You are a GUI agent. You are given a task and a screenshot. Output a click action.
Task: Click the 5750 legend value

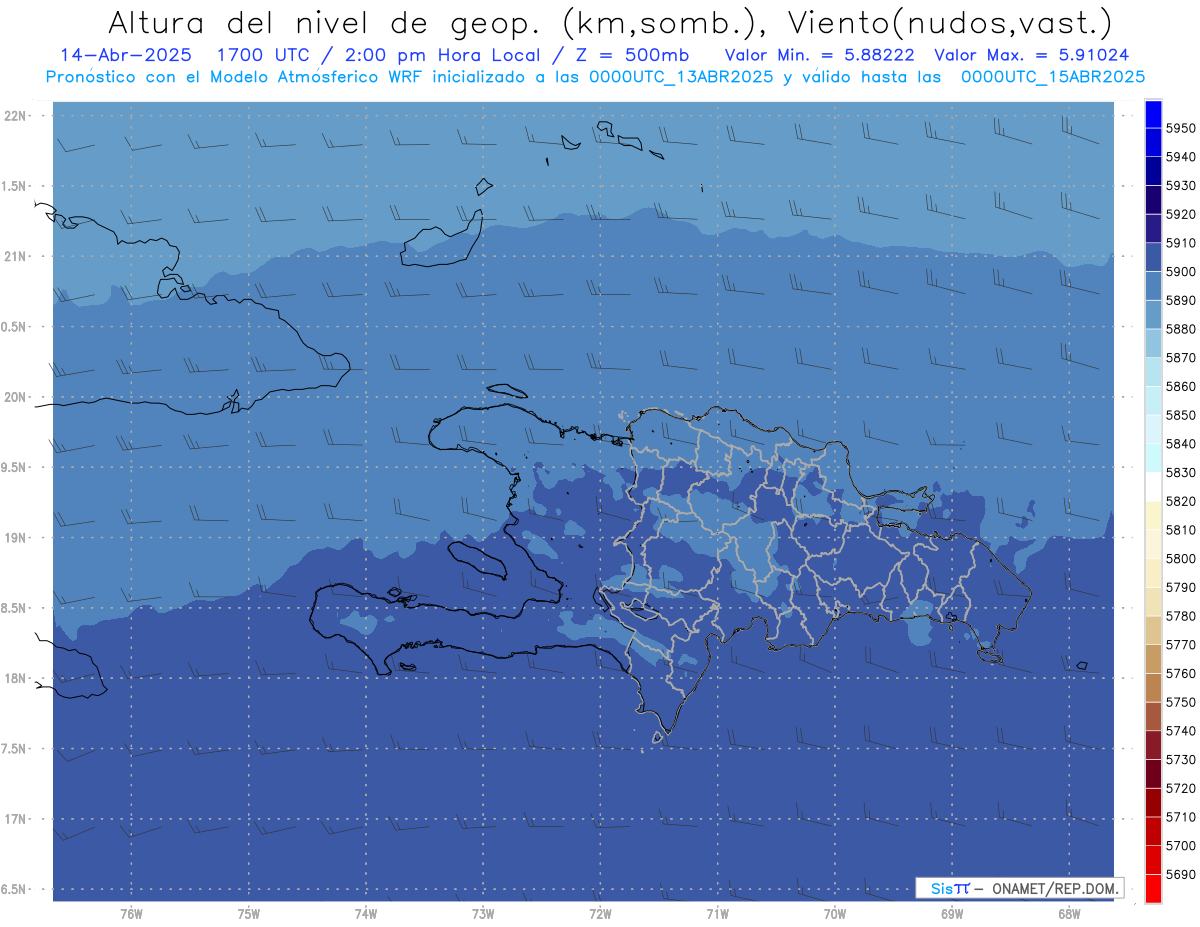coord(1180,702)
